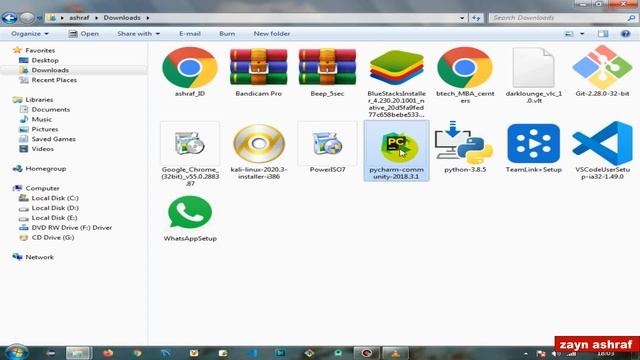The height and width of the screenshot is (360, 640).
Task: Click the VLC cone taskbar icon
Action: (395, 353)
